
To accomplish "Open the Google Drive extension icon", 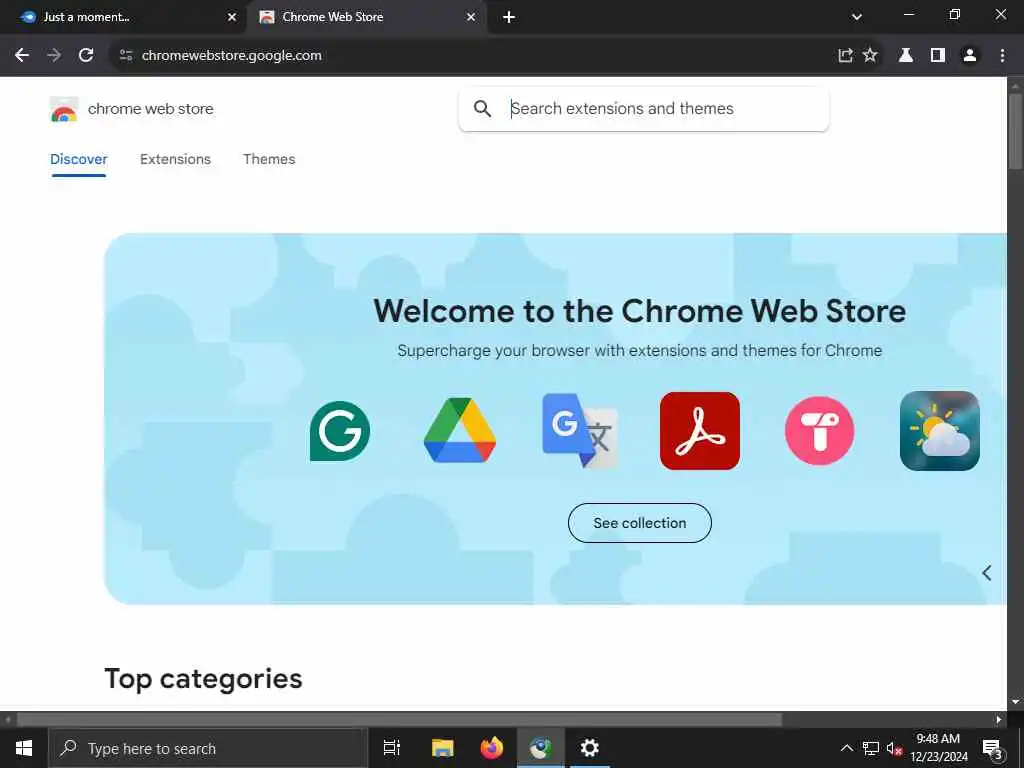I will [460, 431].
